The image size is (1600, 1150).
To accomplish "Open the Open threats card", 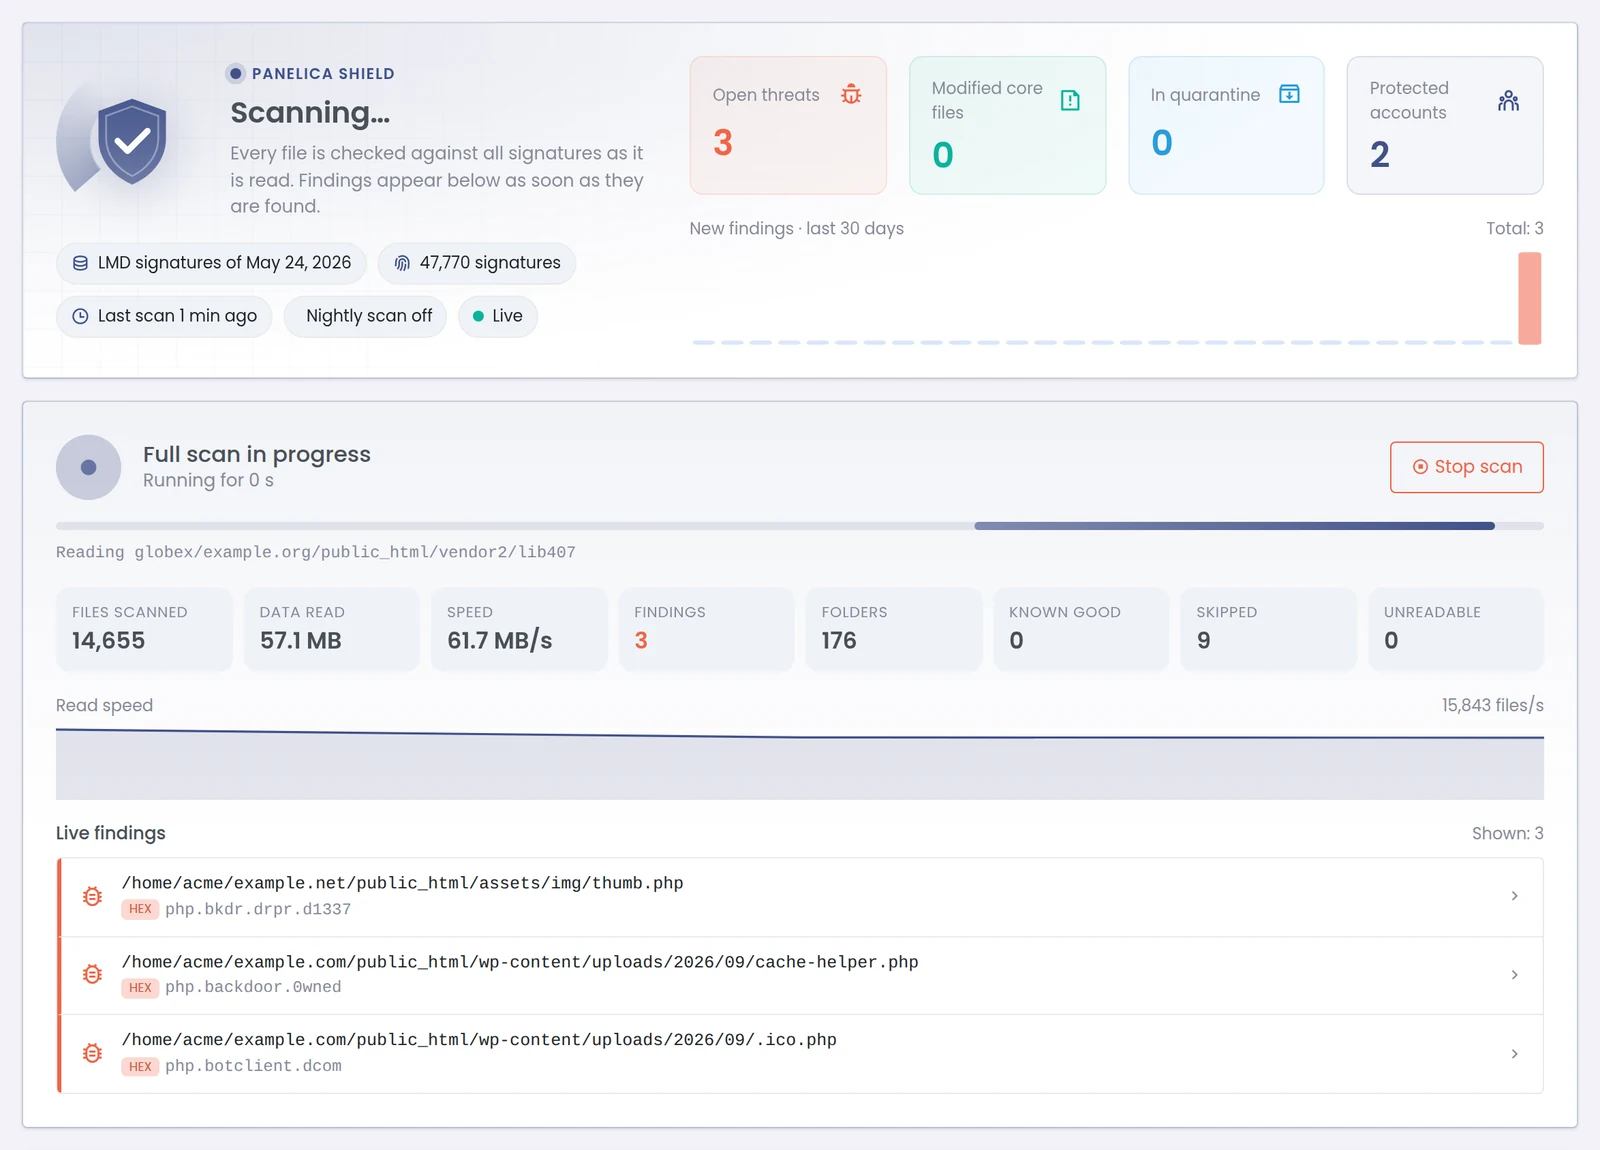I will pos(788,125).
